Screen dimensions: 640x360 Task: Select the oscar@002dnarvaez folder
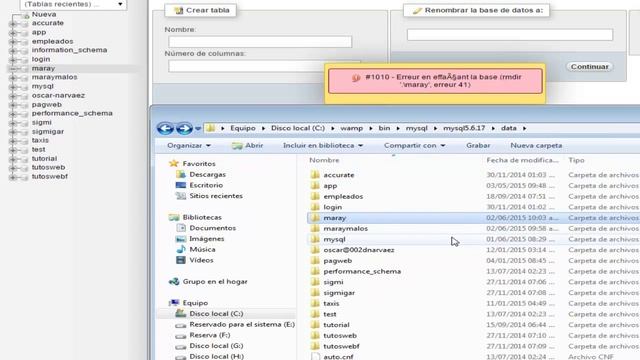[359, 250]
